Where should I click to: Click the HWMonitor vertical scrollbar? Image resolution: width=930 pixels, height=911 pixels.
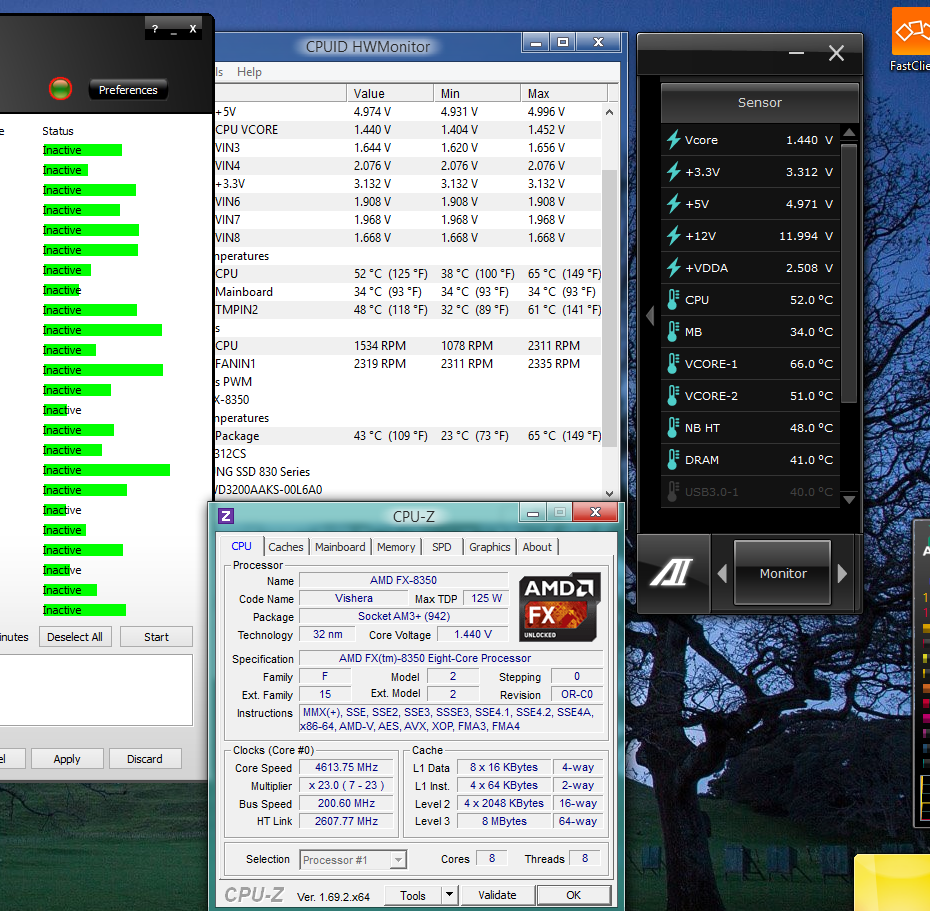pyautogui.click(x=609, y=300)
